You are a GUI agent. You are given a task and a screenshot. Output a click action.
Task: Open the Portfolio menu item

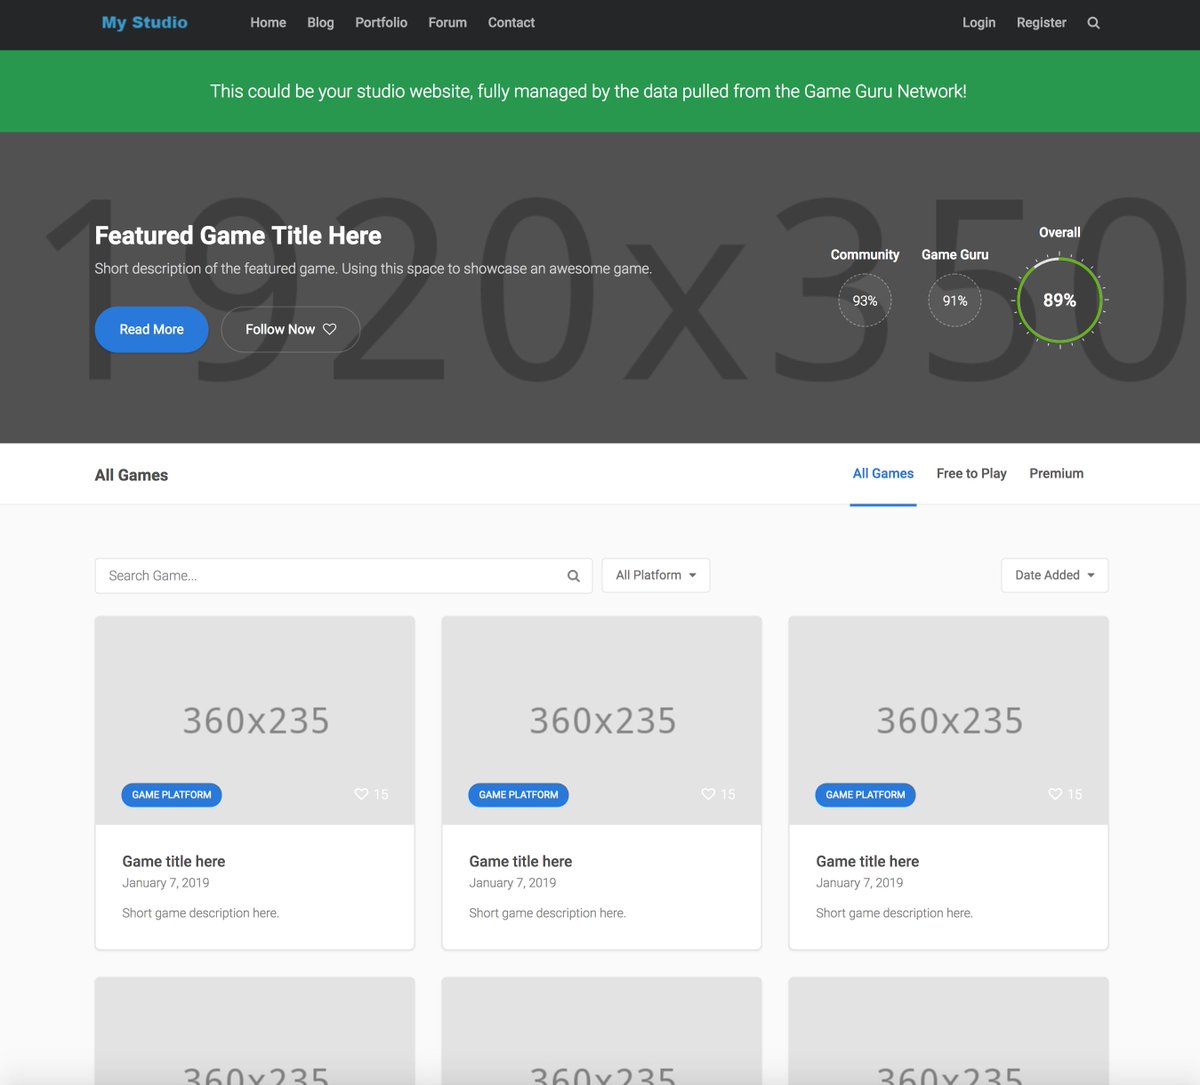[381, 22]
